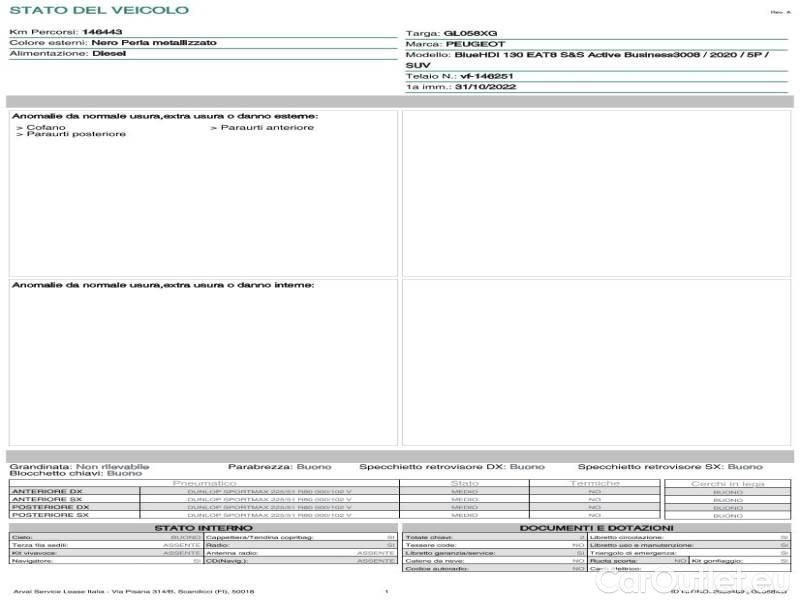This screenshot has width=800, height=600.
Task: Select the Km Percorsi value 146443
Action: (102, 32)
